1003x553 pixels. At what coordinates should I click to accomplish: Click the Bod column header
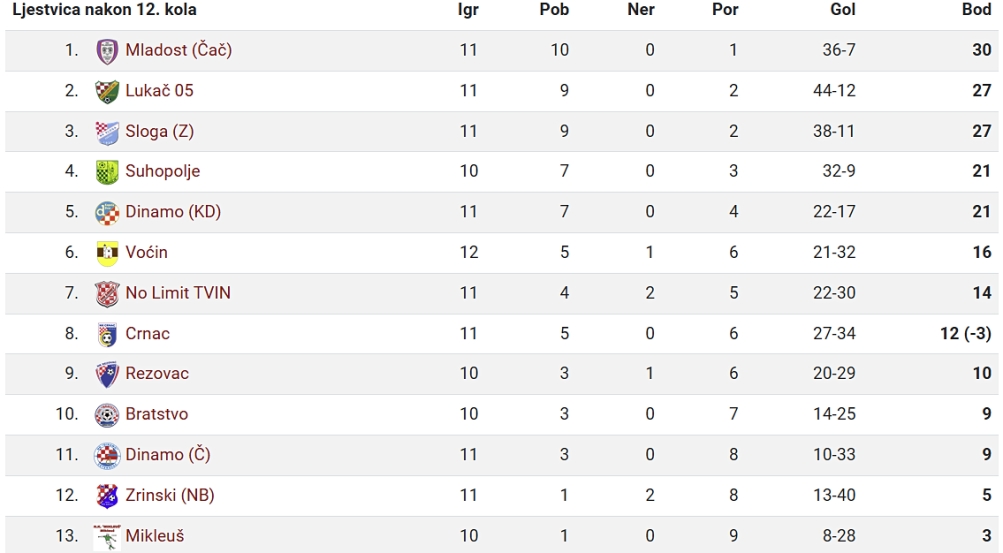976,10
